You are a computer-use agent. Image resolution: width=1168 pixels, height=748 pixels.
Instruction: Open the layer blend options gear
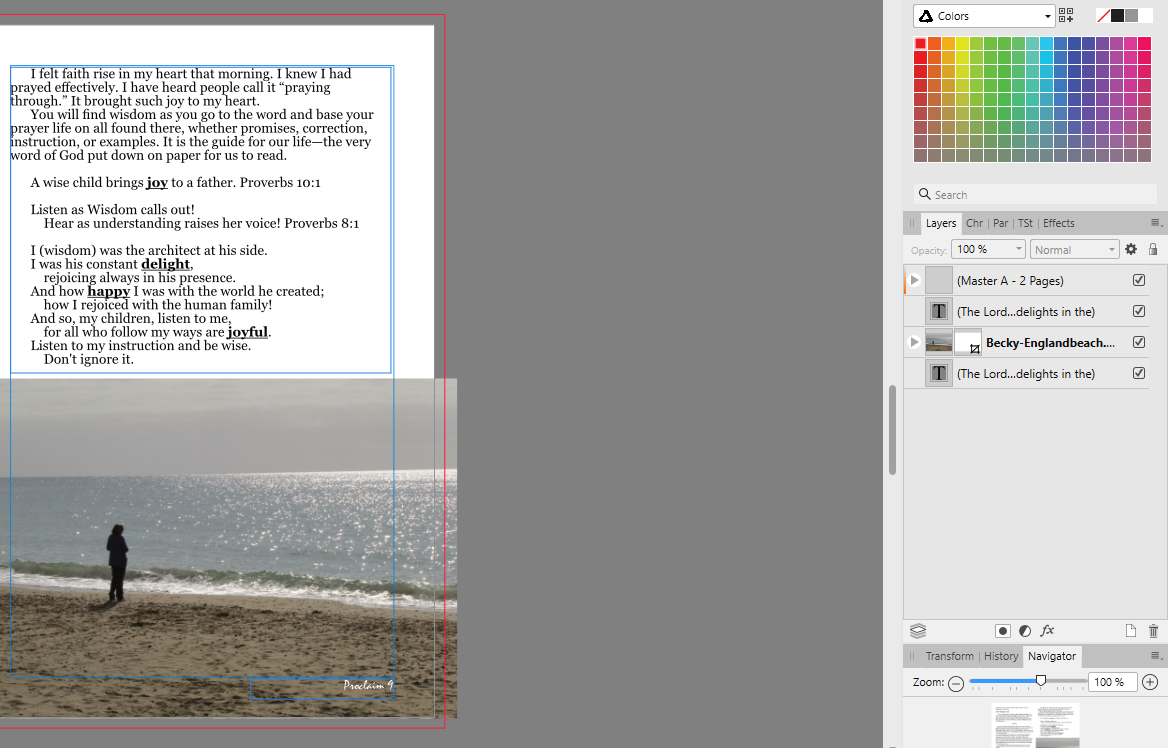pyautogui.click(x=1130, y=249)
